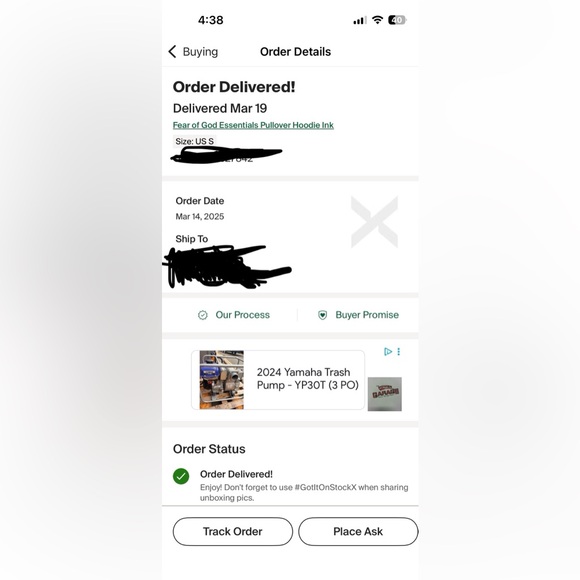Image resolution: width=580 pixels, height=580 pixels.
Task: Open Fear of God Essentials hoodie link
Action: coord(253,125)
